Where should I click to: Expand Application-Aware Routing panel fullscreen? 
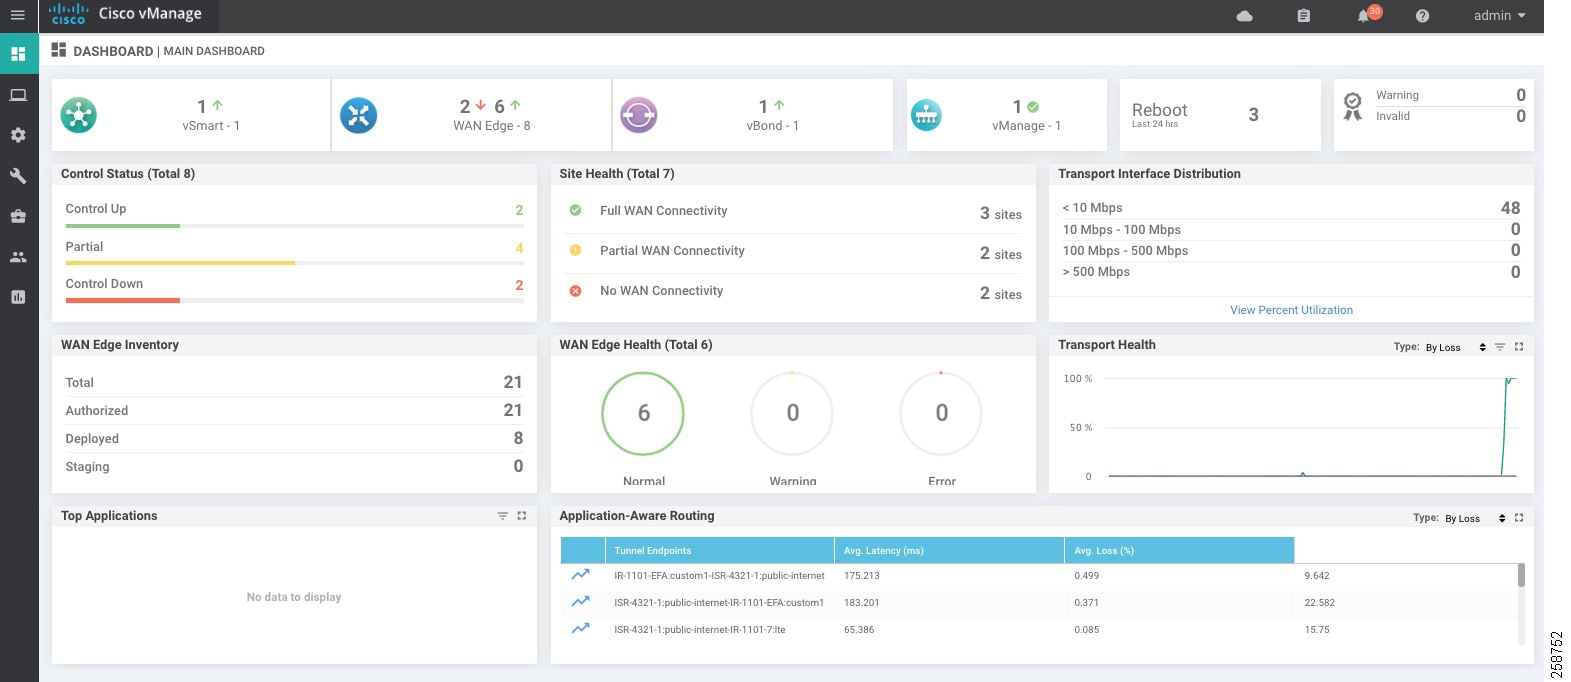[x=1519, y=518]
